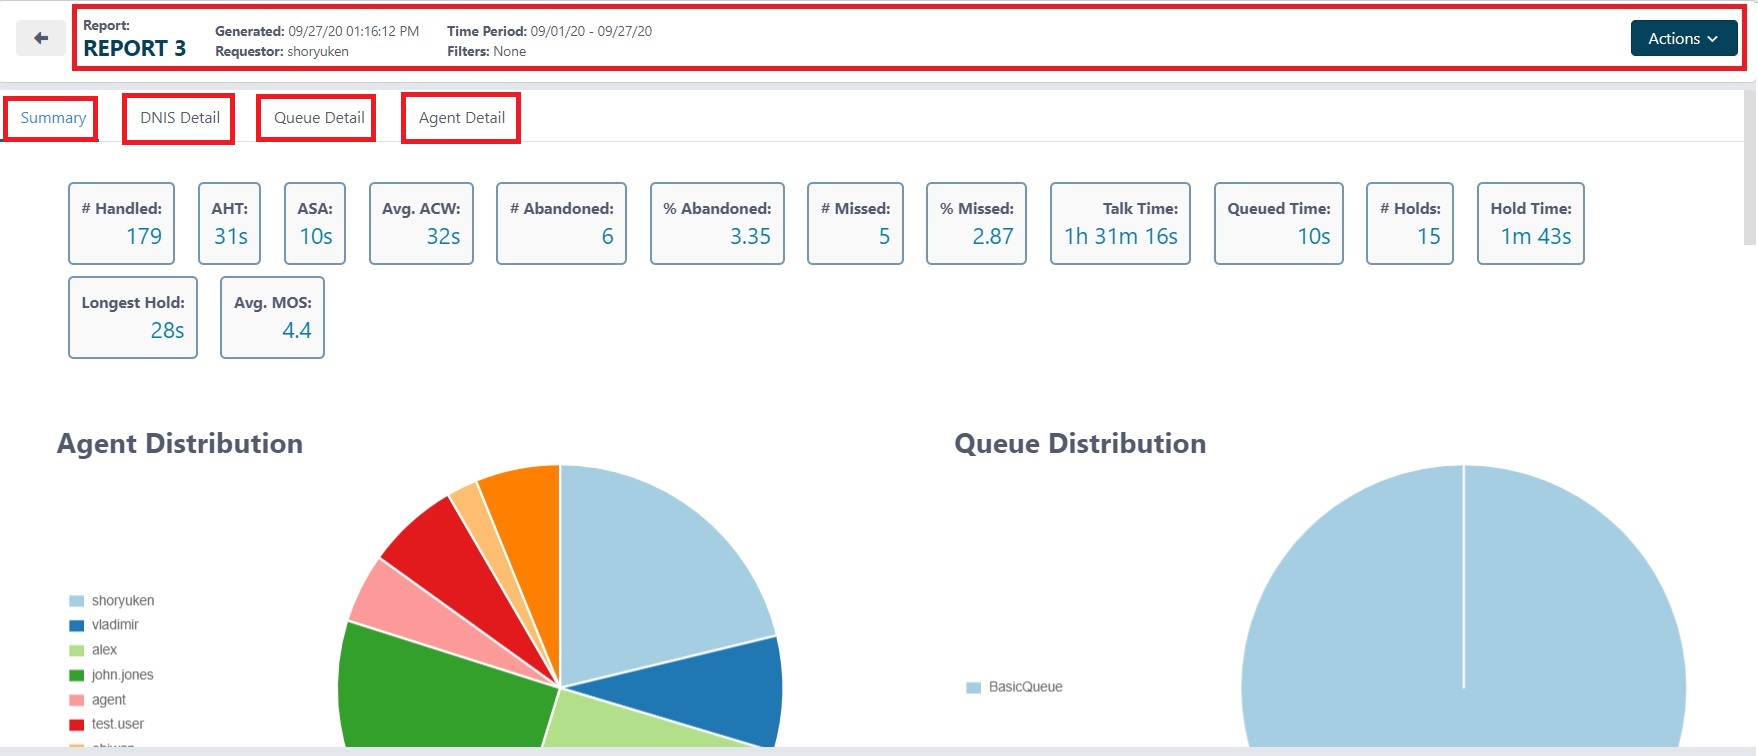Click the test.user legend color swatch

pyautogui.click(x=76, y=724)
